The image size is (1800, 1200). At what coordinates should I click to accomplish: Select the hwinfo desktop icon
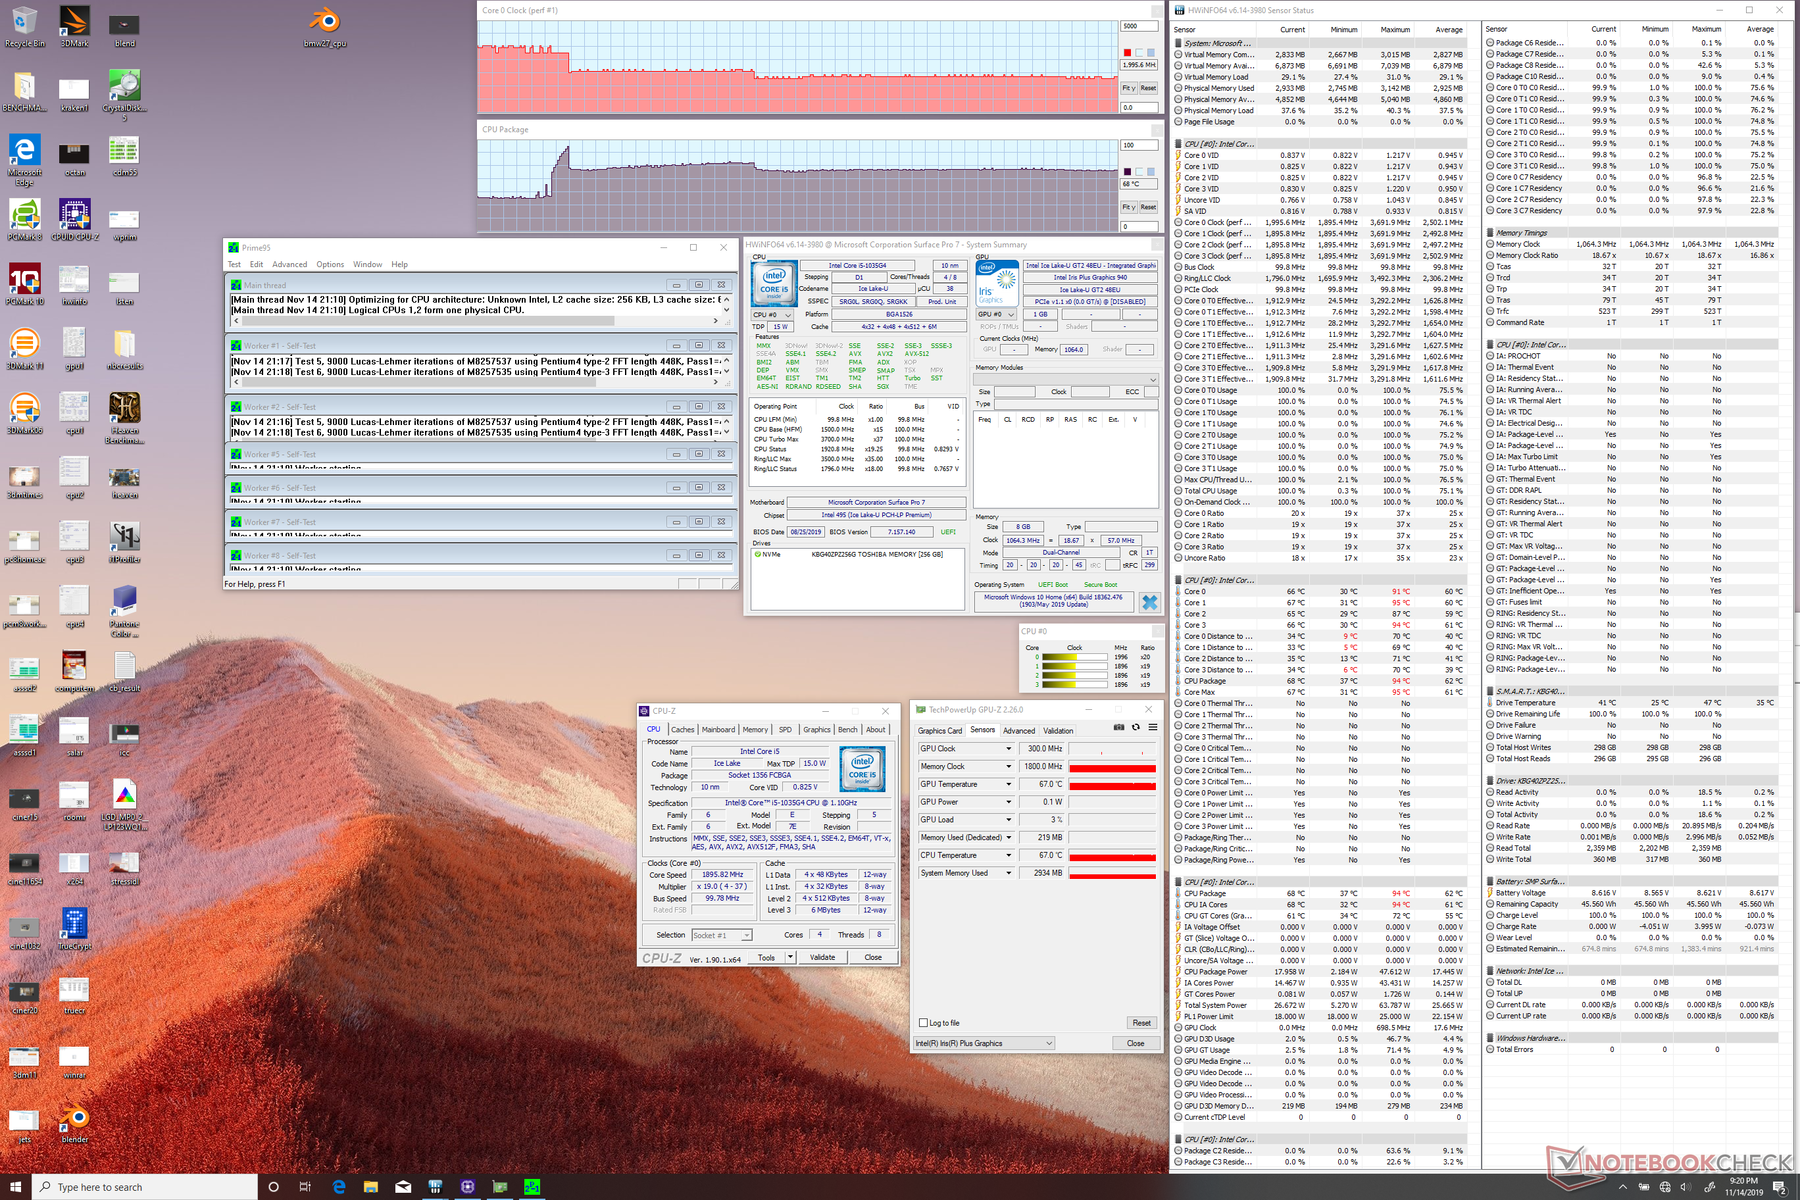click(74, 285)
